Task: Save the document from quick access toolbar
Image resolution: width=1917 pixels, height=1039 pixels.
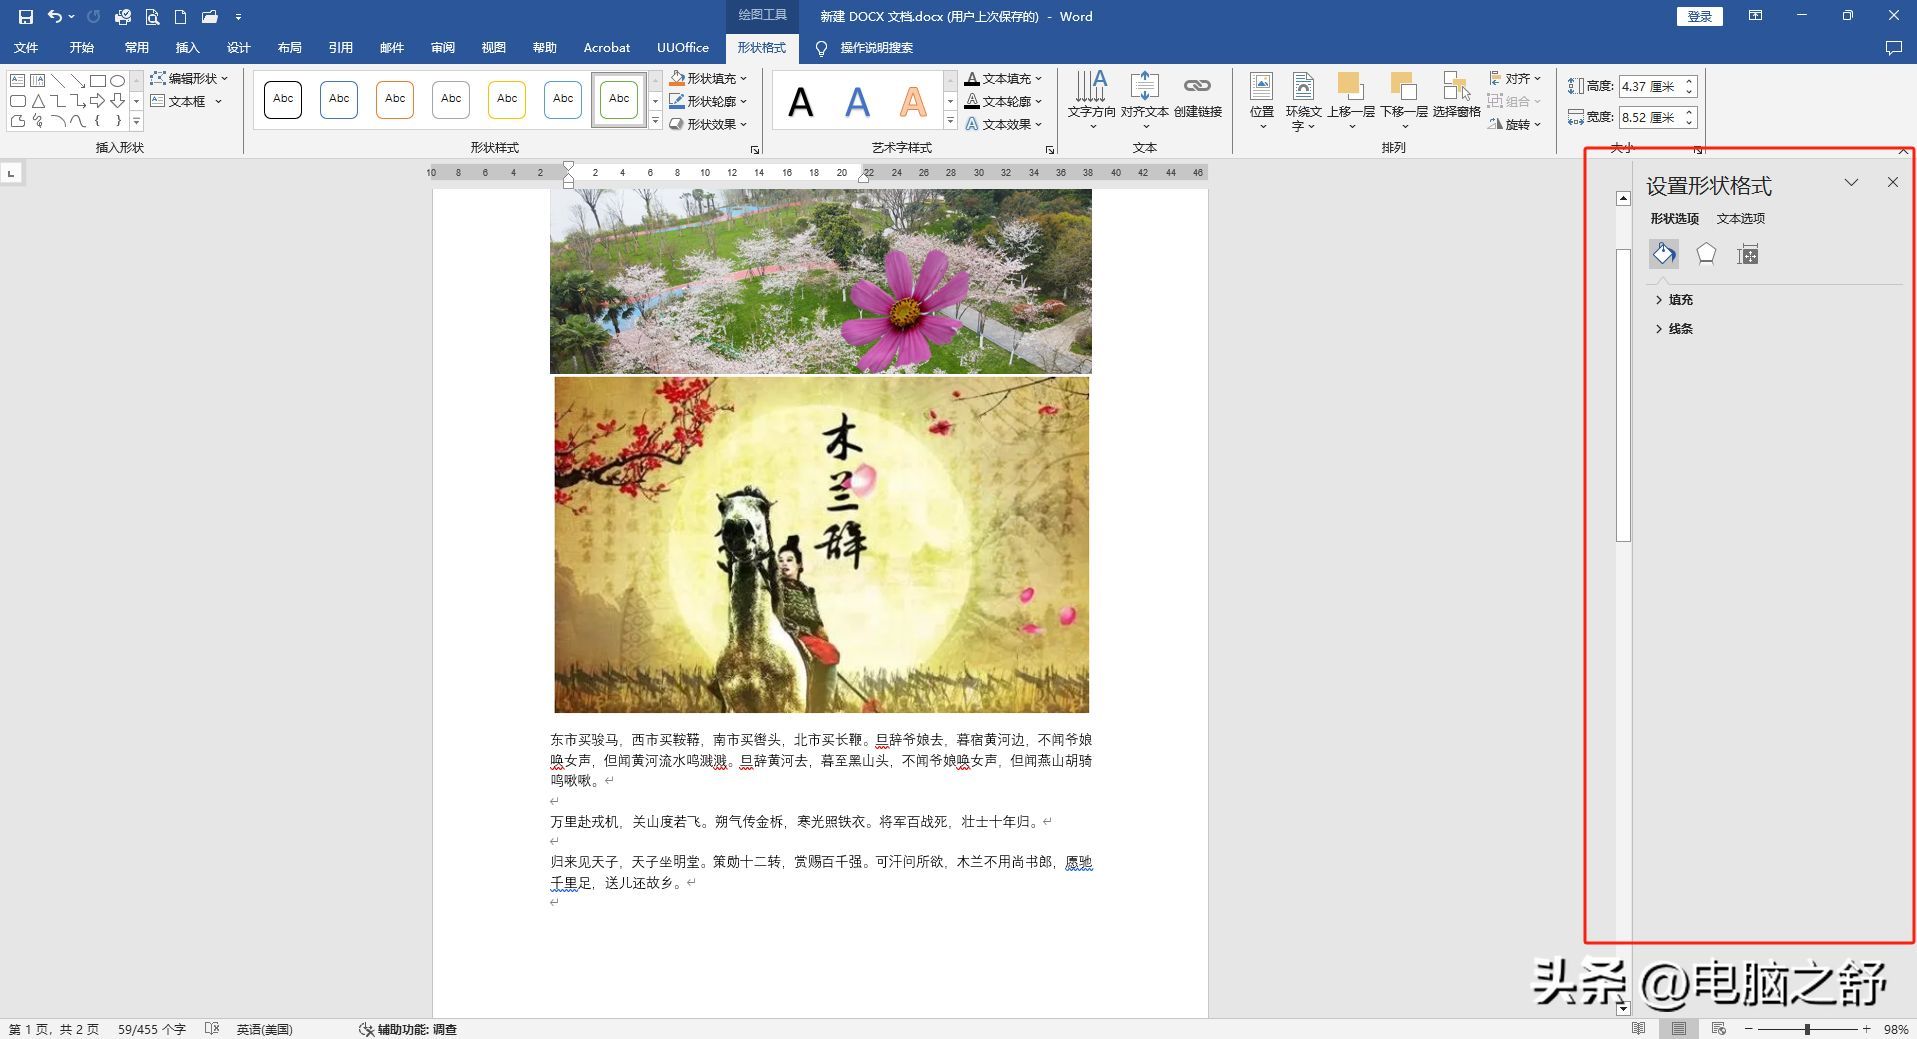Action: point(26,16)
